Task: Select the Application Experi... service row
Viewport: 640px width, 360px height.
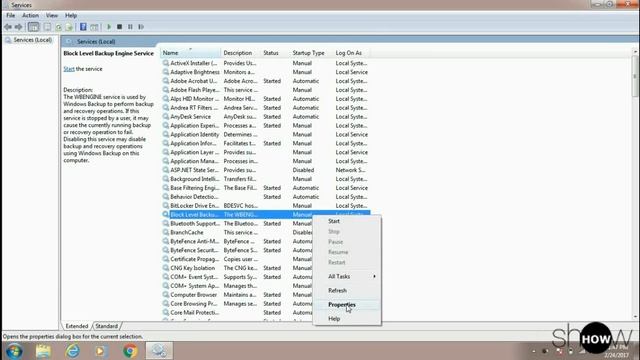Action: (265, 126)
